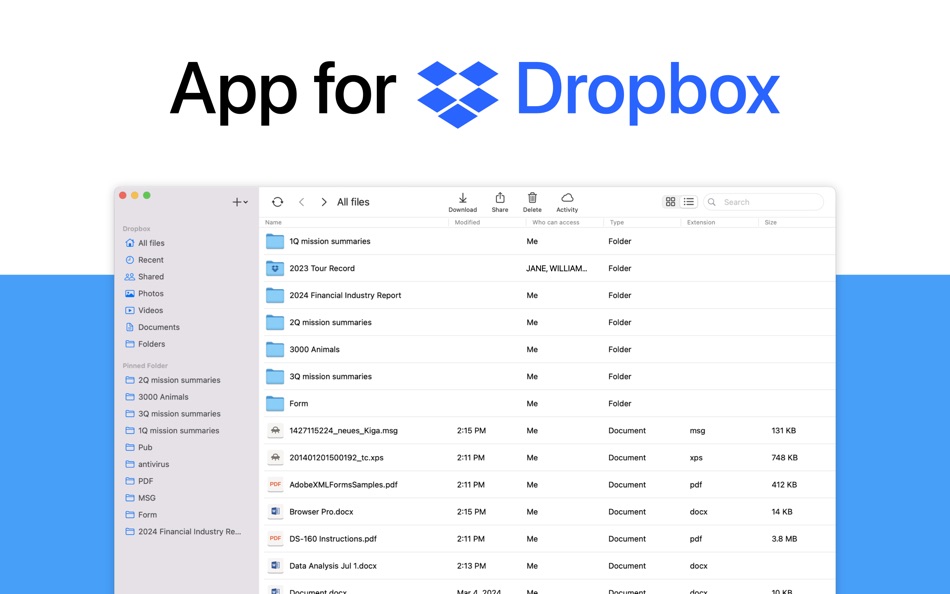Open pinned folder 2Q mission summaries
The width and height of the screenshot is (950, 594).
pos(173,380)
